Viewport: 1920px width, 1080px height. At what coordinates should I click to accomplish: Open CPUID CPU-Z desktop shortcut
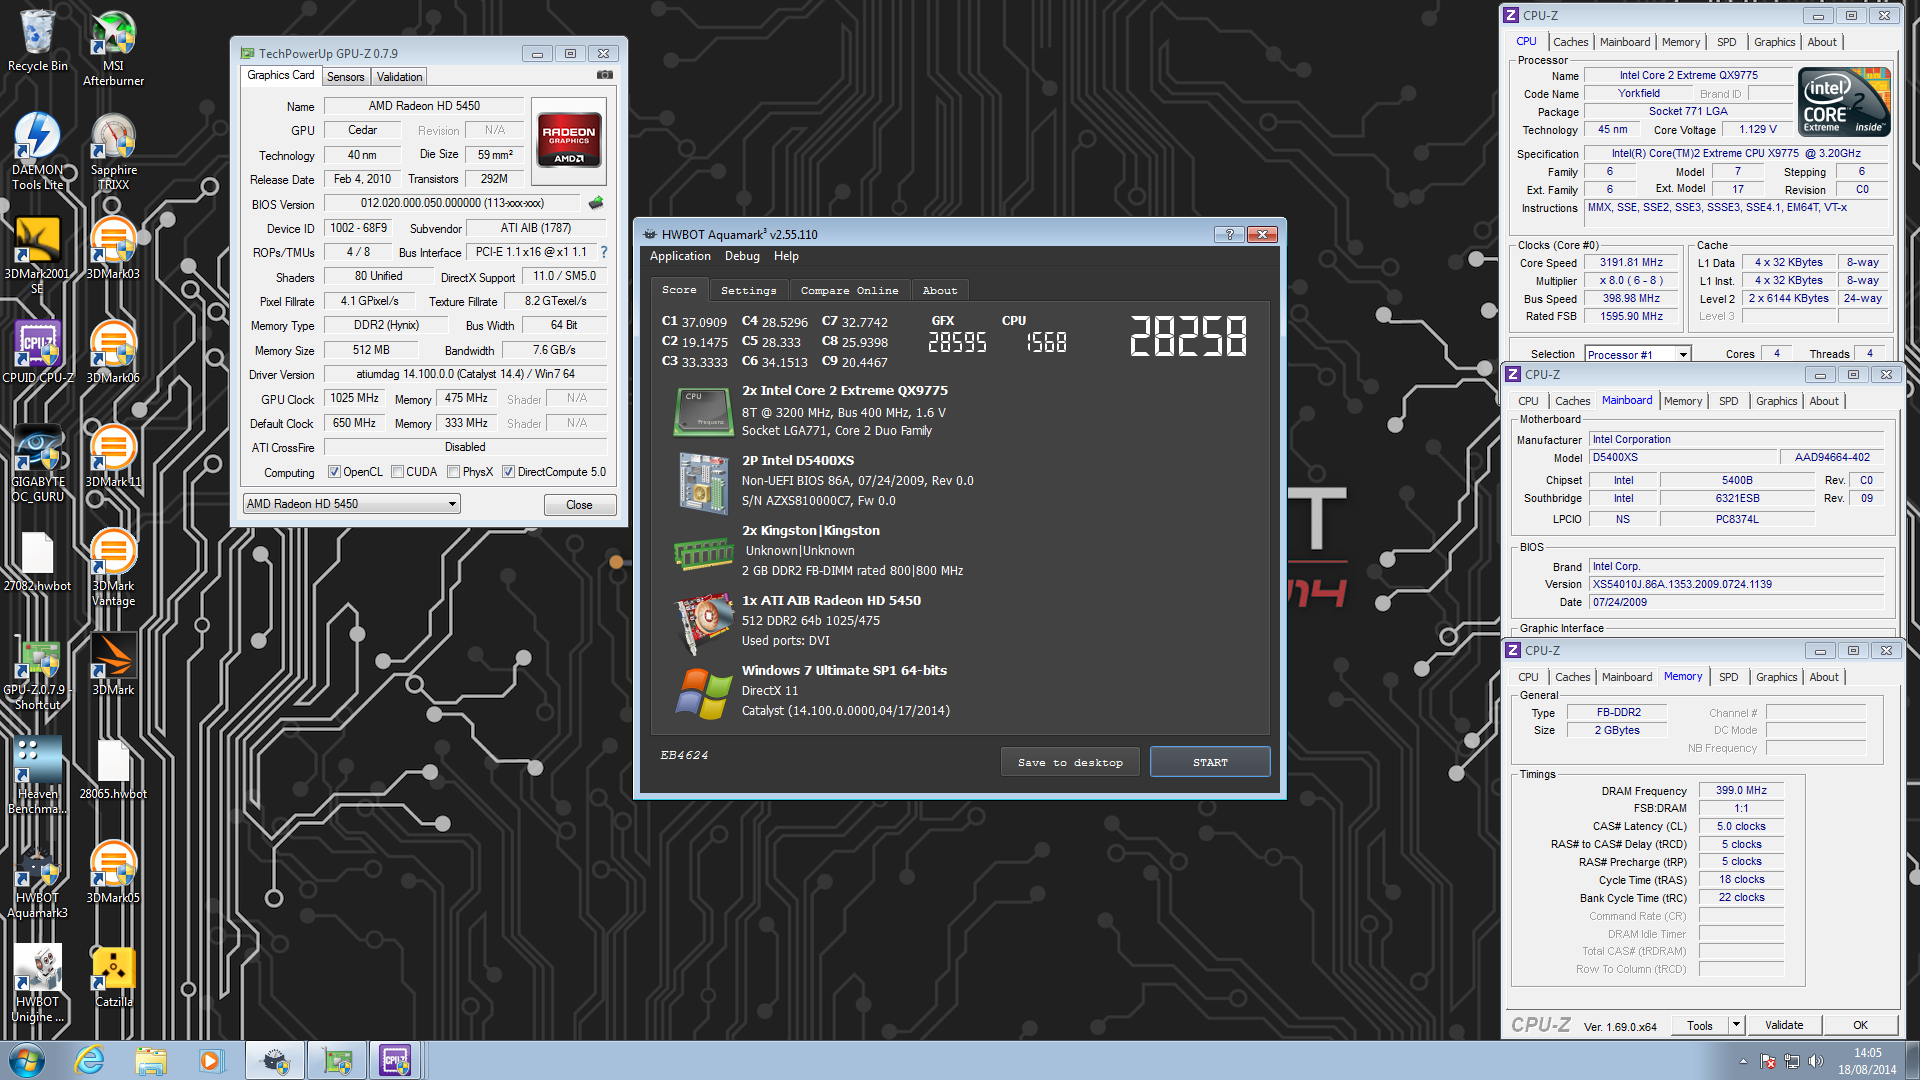(x=38, y=352)
